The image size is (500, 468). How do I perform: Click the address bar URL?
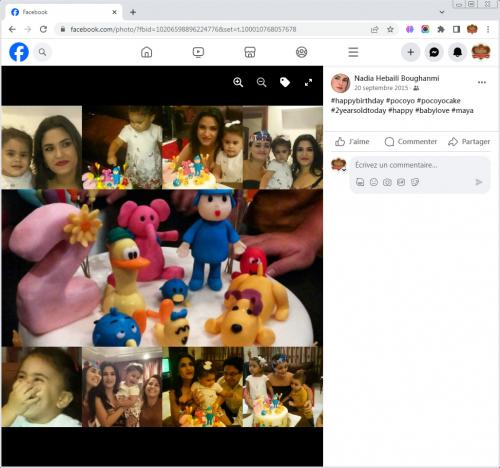click(x=183, y=29)
